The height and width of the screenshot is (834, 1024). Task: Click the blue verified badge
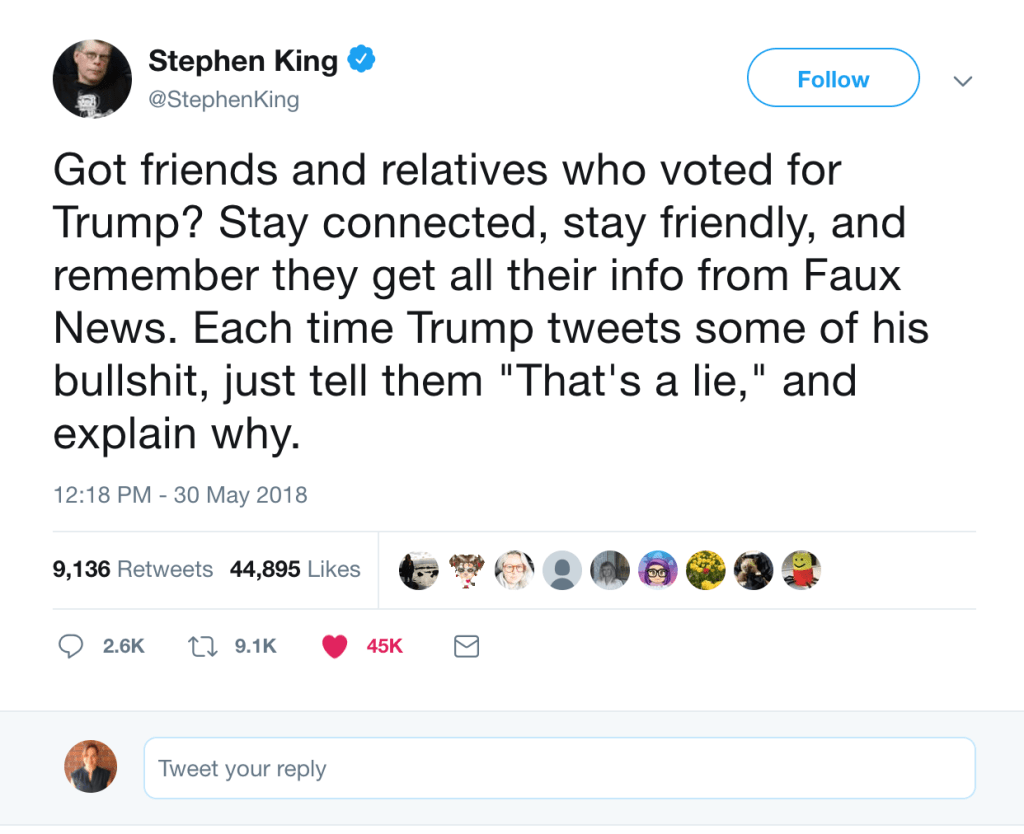click(x=361, y=61)
